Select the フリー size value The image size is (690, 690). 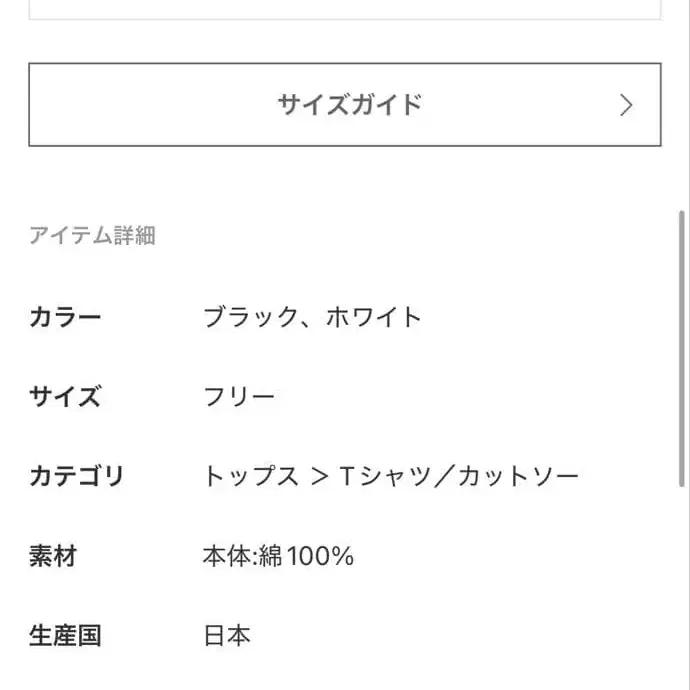click(239, 397)
